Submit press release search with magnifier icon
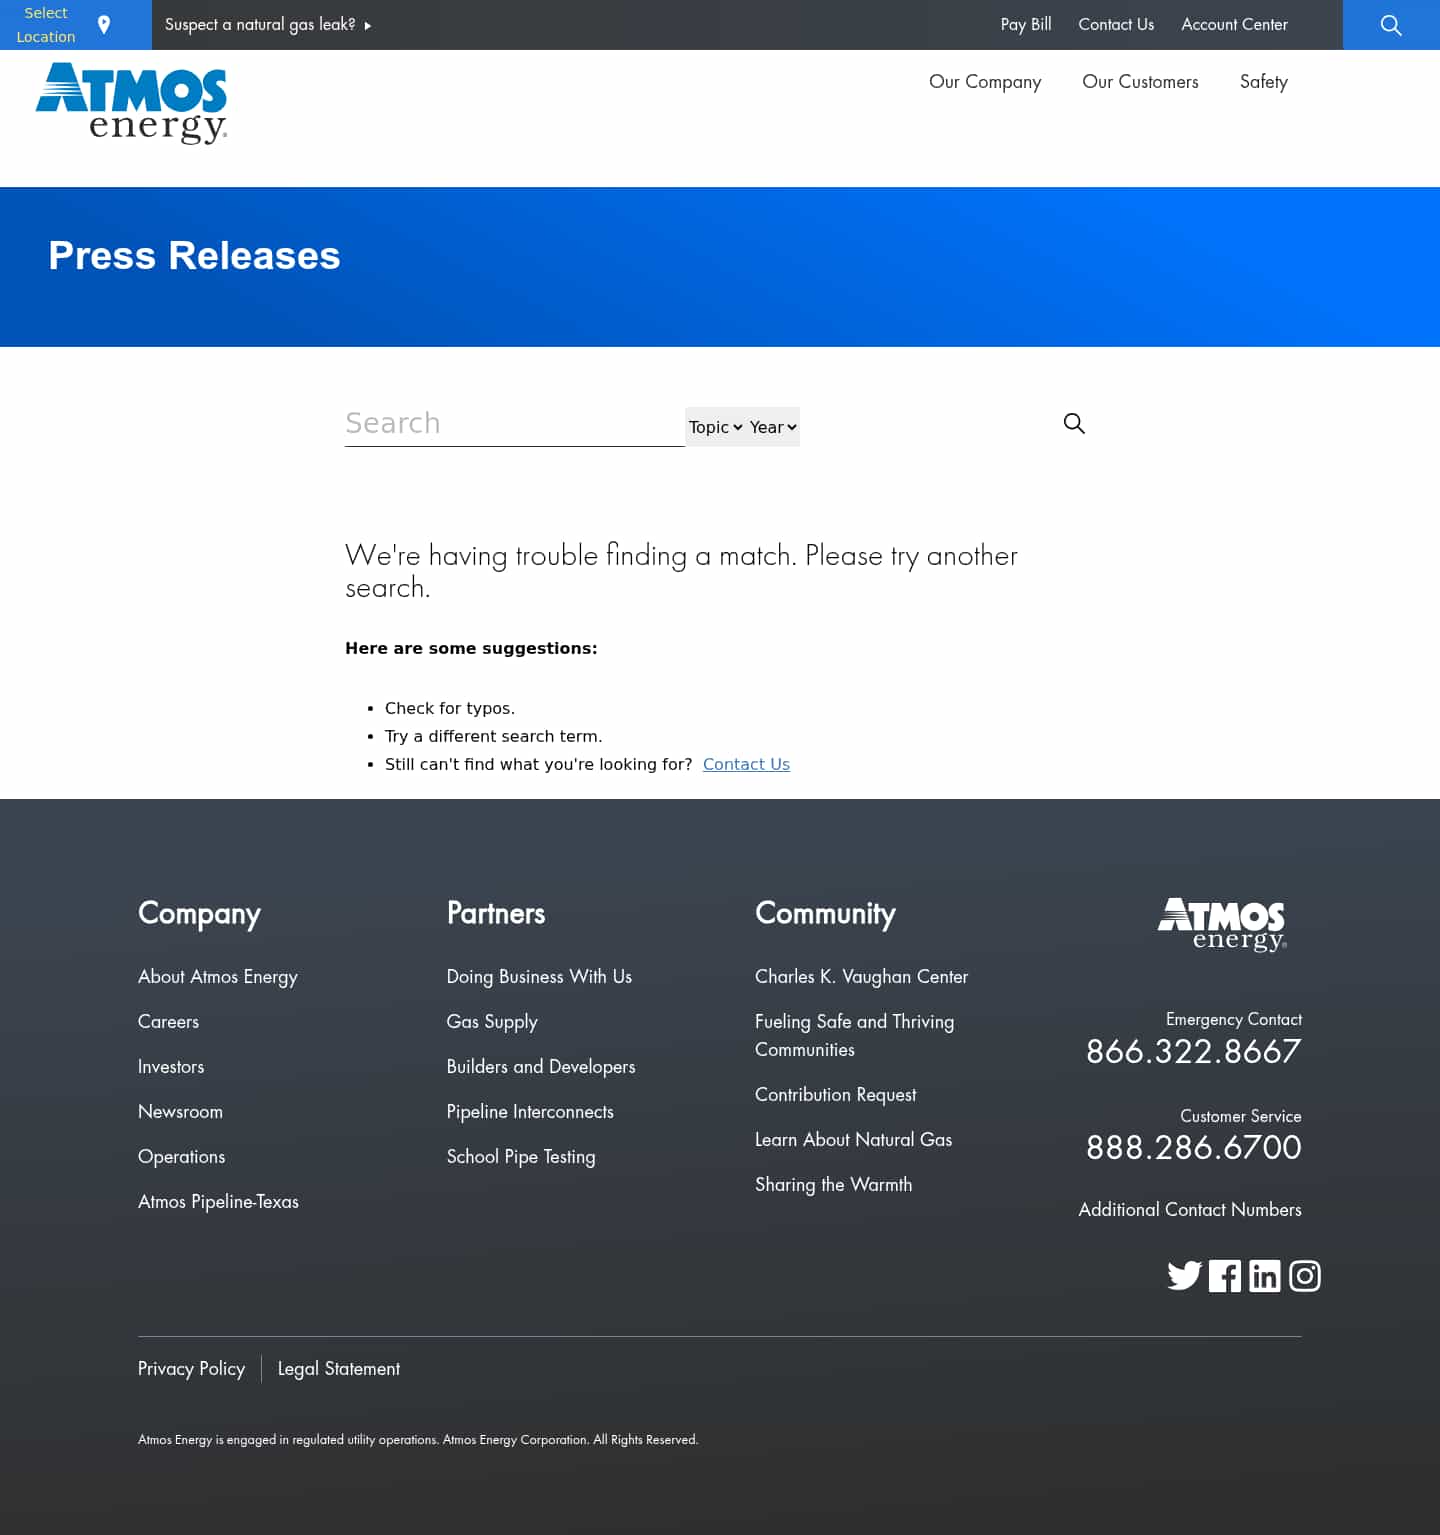Image resolution: width=1440 pixels, height=1535 pixels. click(x=1074, y=423)
